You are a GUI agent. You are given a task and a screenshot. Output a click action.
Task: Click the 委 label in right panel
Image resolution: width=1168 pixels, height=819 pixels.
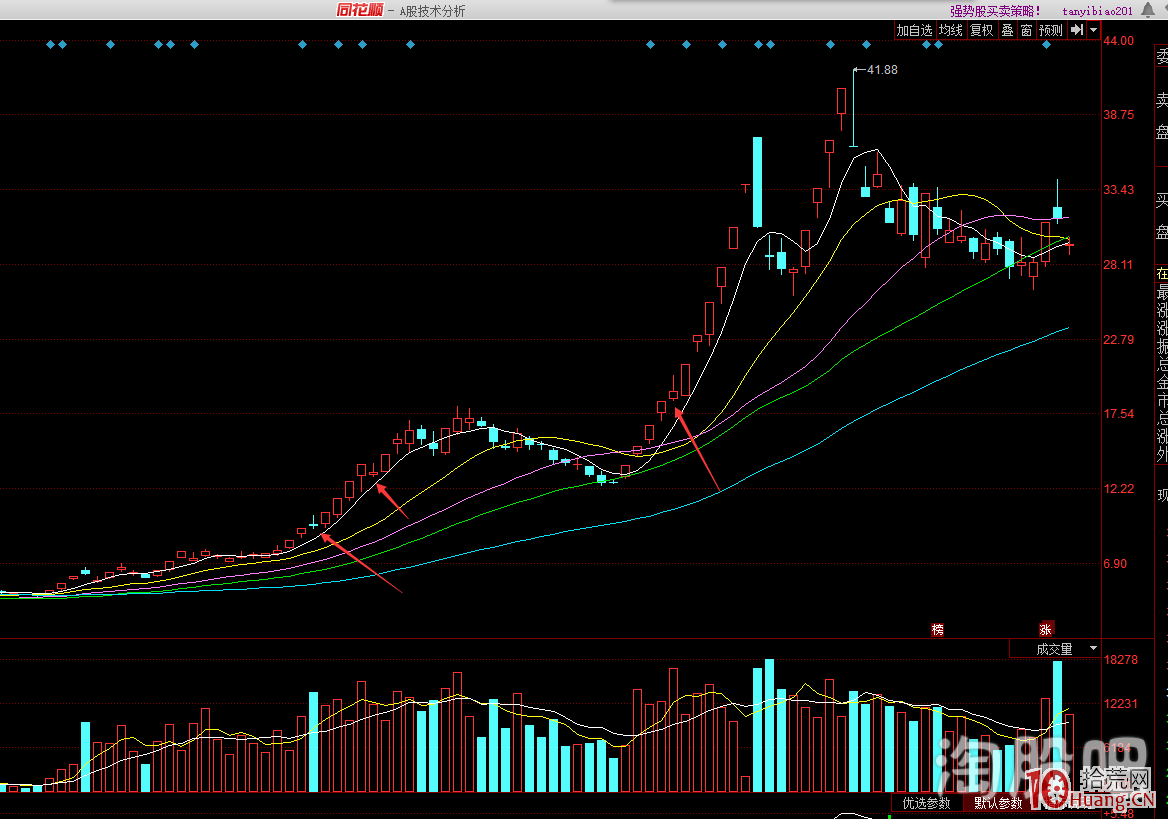[1162, 57]
